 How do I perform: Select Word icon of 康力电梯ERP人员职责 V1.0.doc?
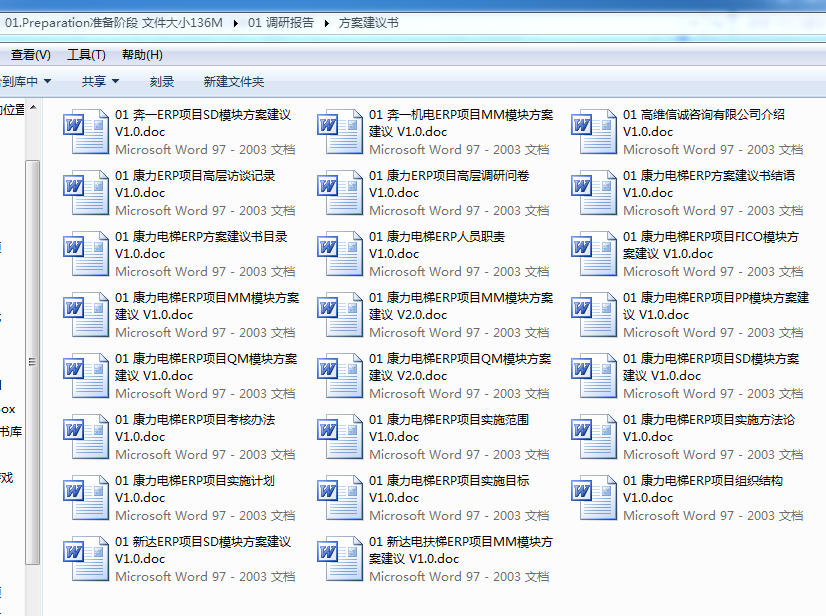click(x=340, y=253)
